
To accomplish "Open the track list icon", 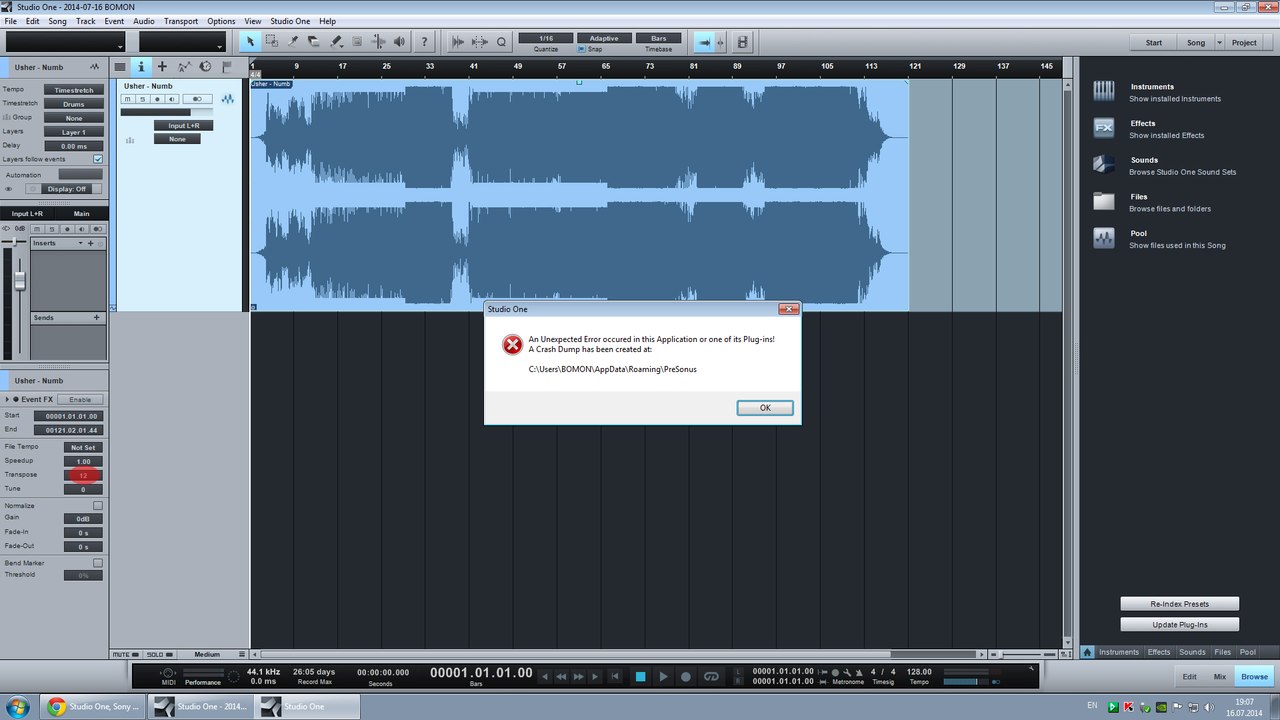I will tap(120, 67).
